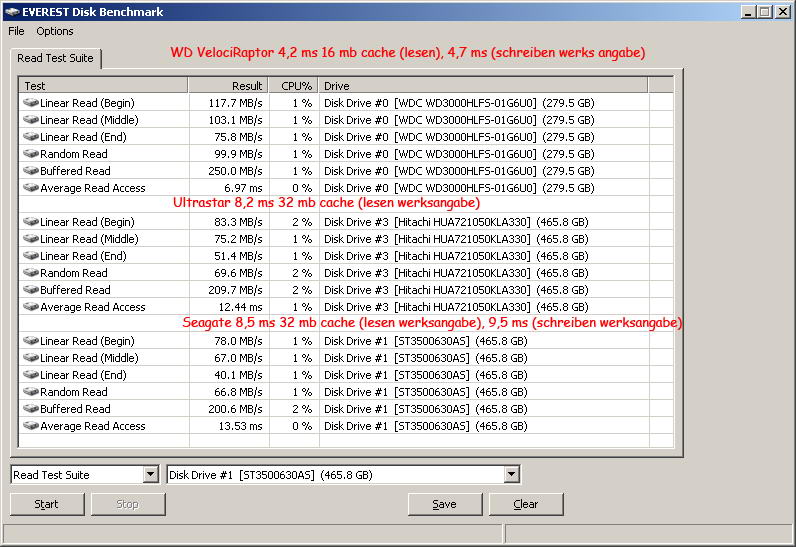Click the Disk Drive #1 [ST3500630AS] combo box field

click(343, 475)
